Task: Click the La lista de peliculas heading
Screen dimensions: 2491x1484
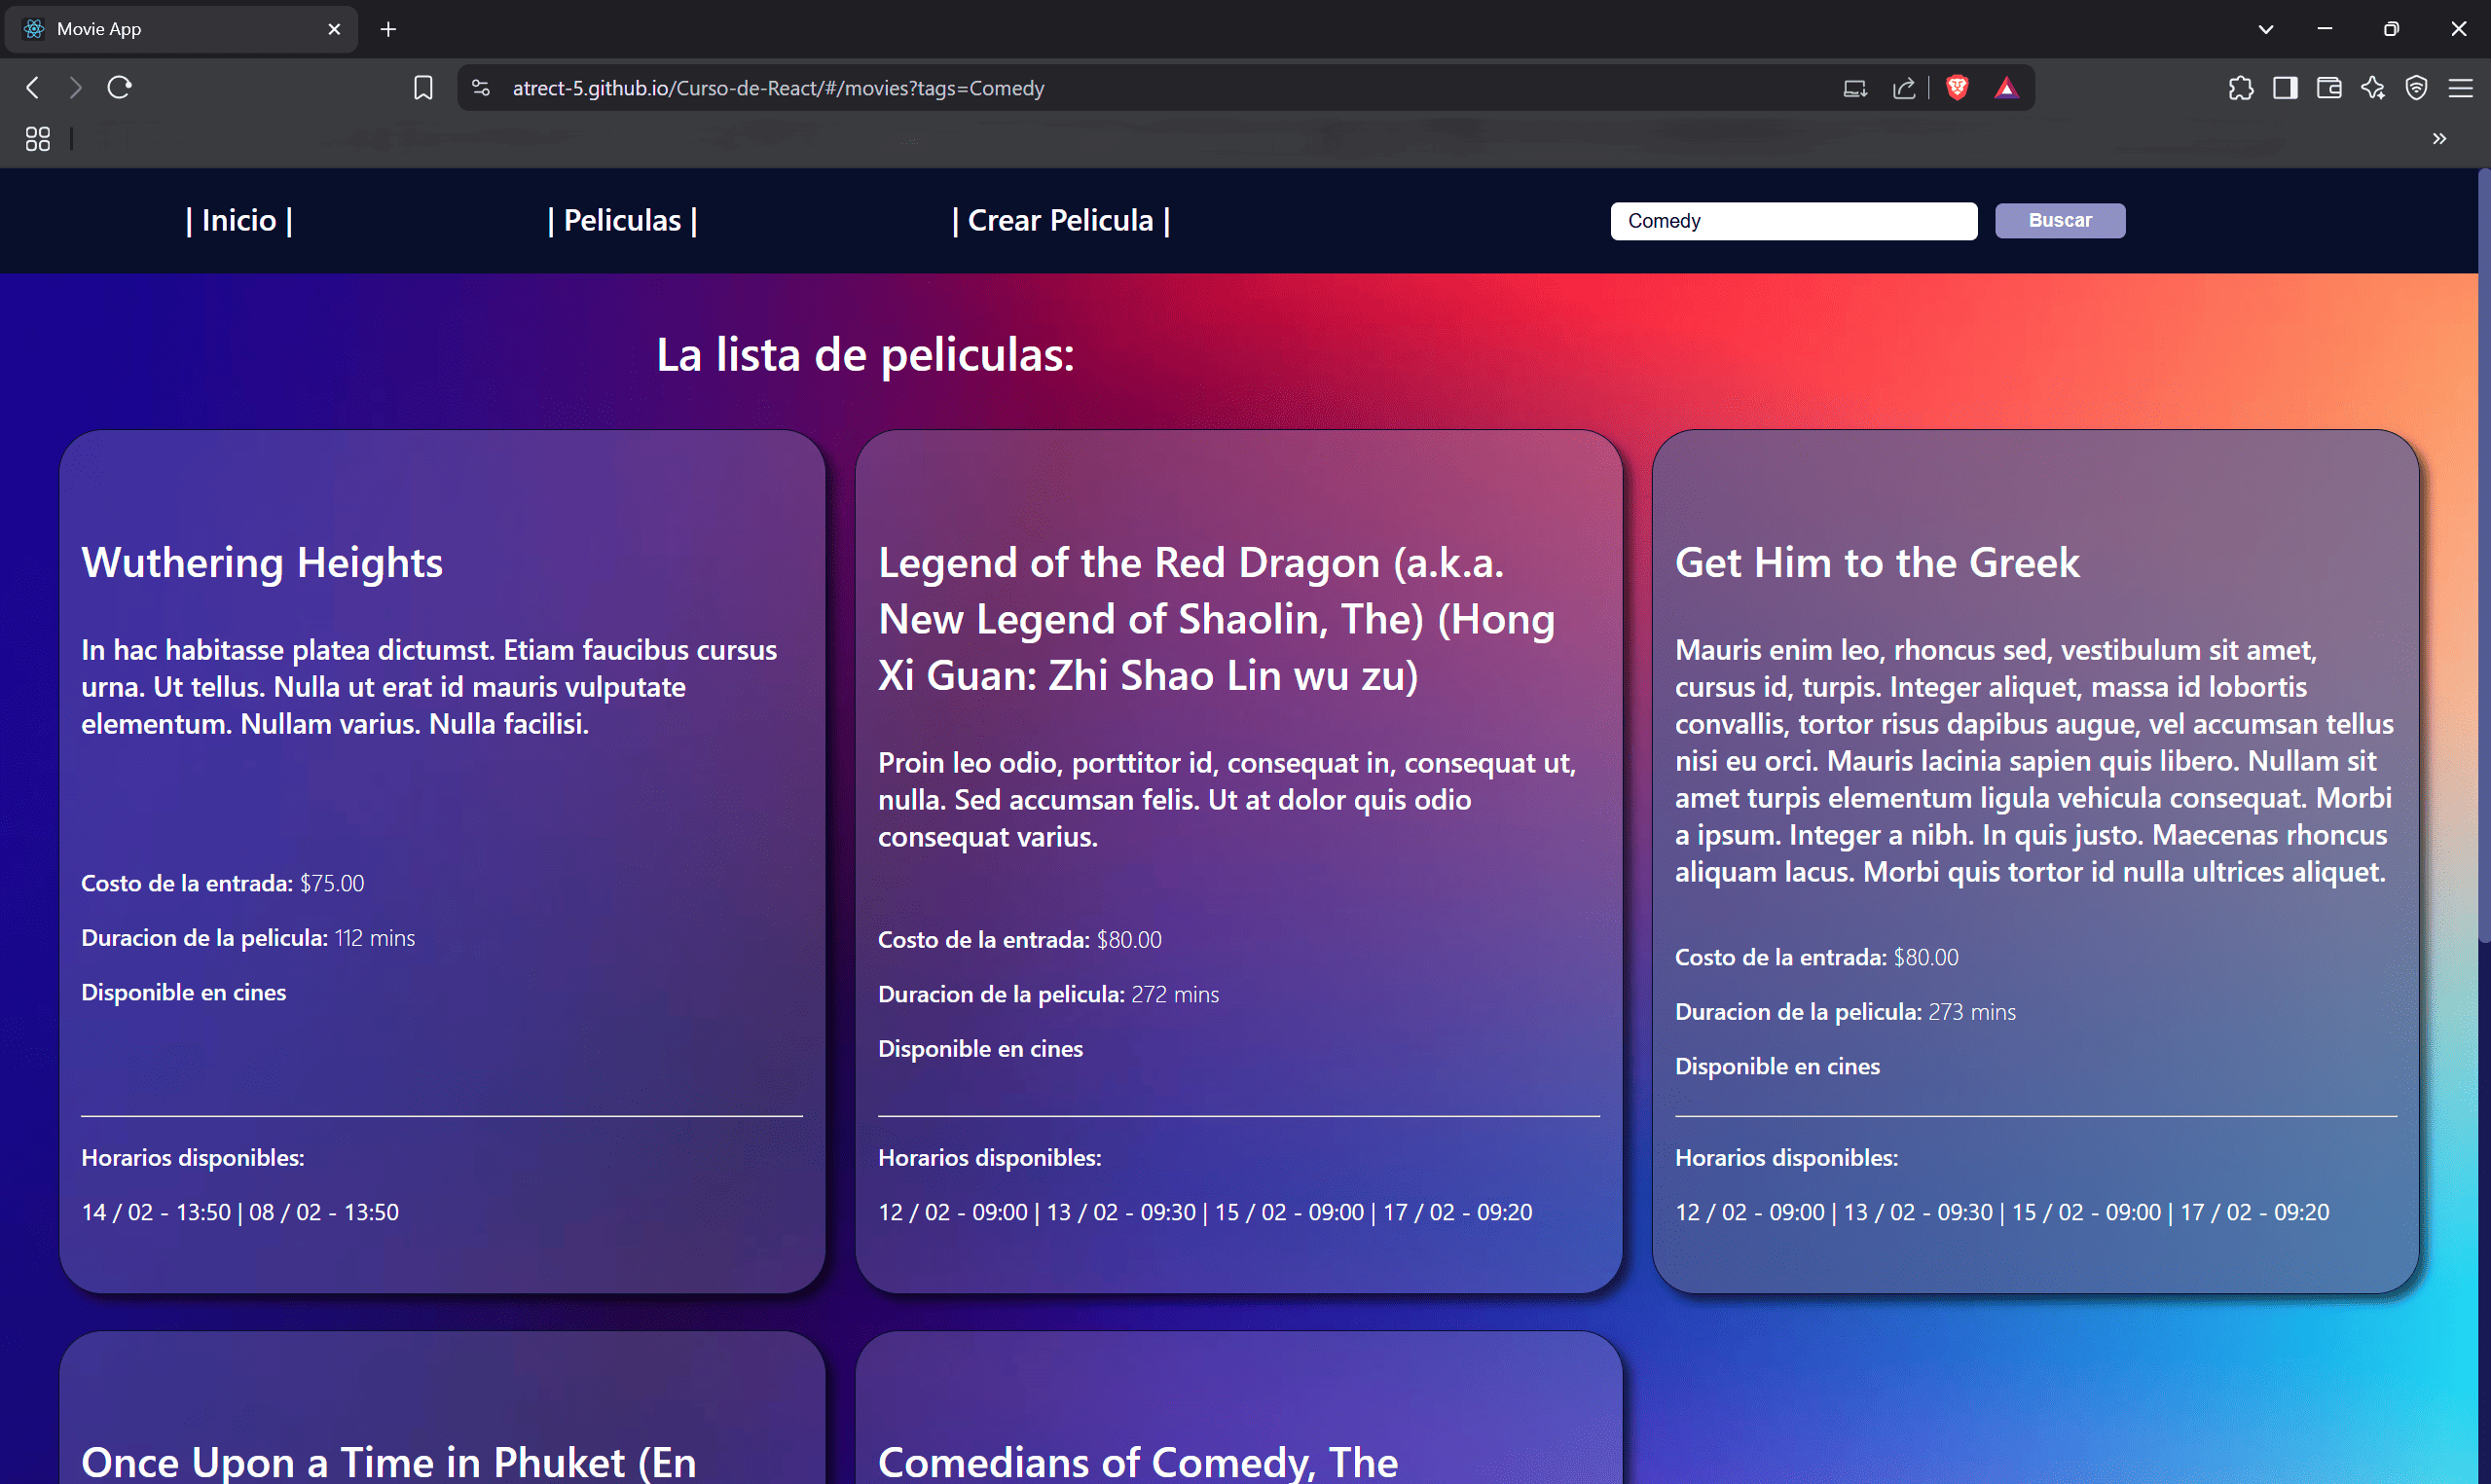Action: point(865,355)
